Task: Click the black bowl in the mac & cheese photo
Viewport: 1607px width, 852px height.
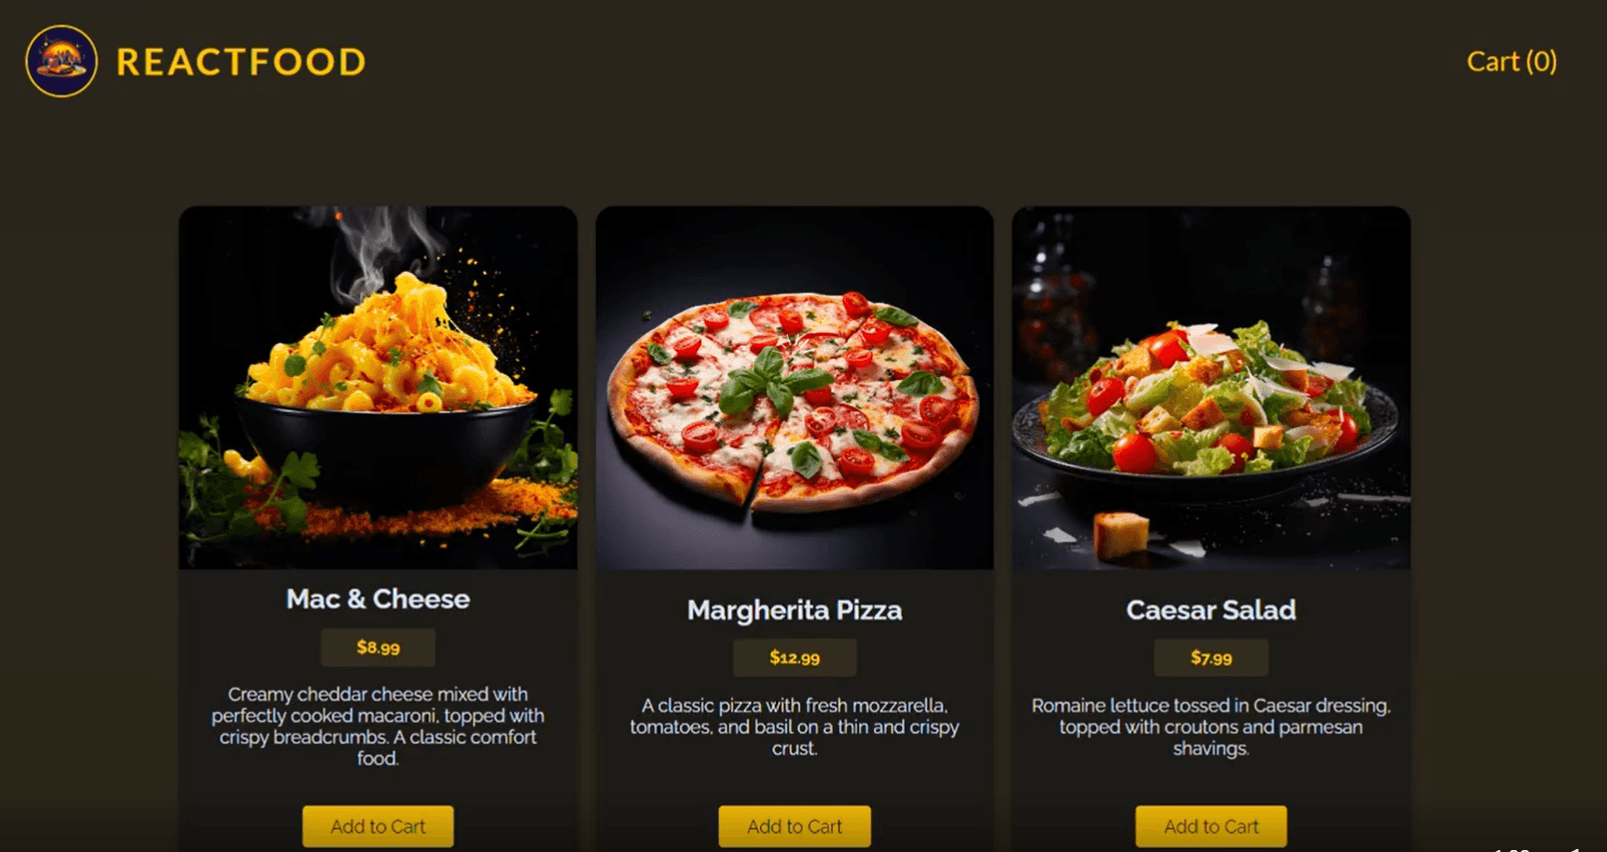Action: (385, 452)
